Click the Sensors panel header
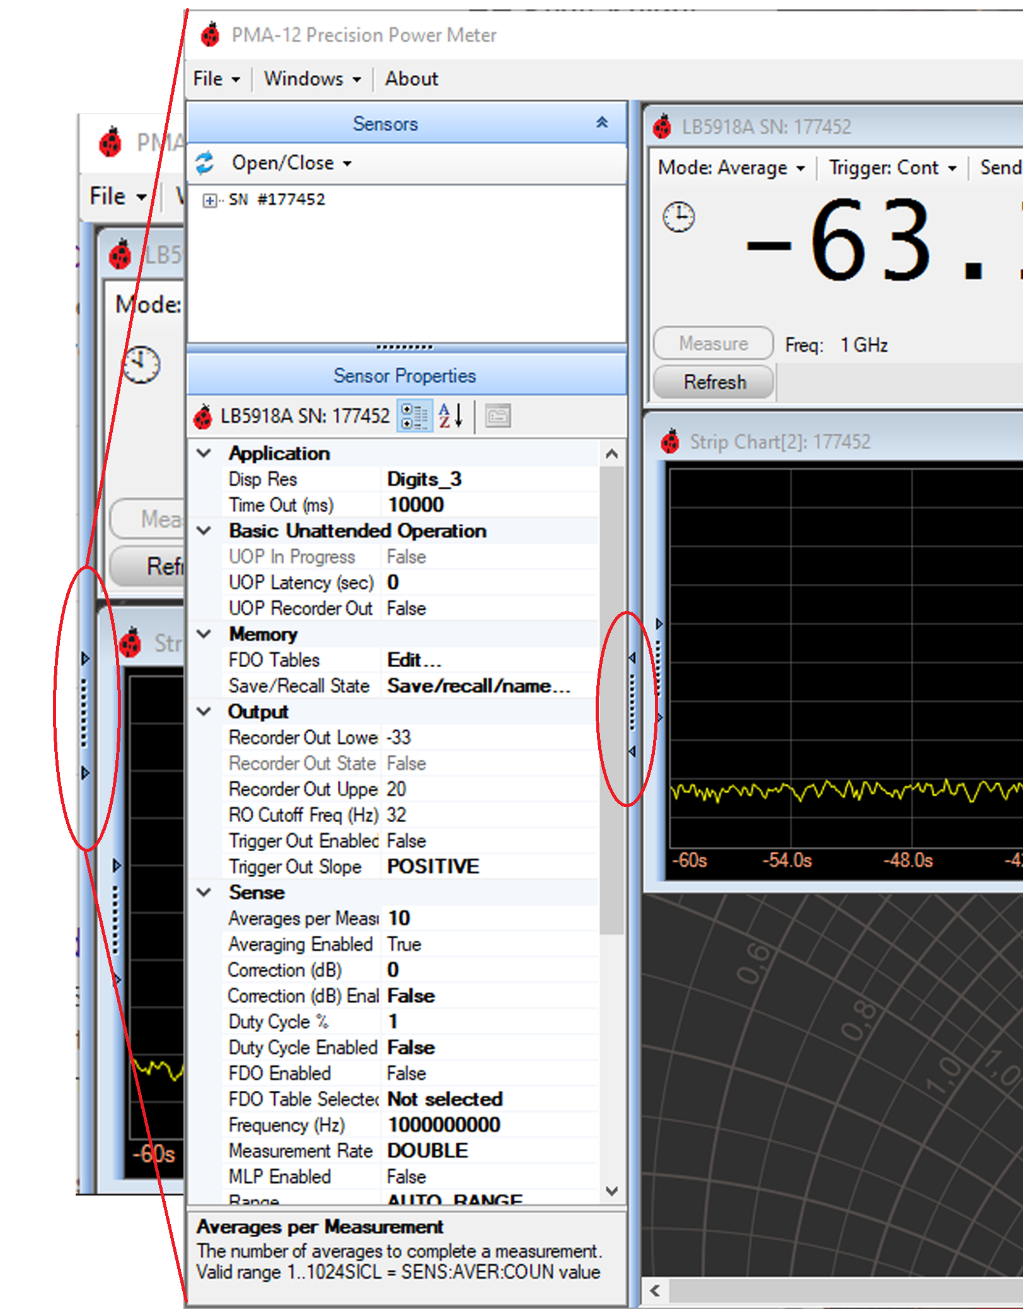Viewport: 1023px width, 1309px height. (406, 123)
